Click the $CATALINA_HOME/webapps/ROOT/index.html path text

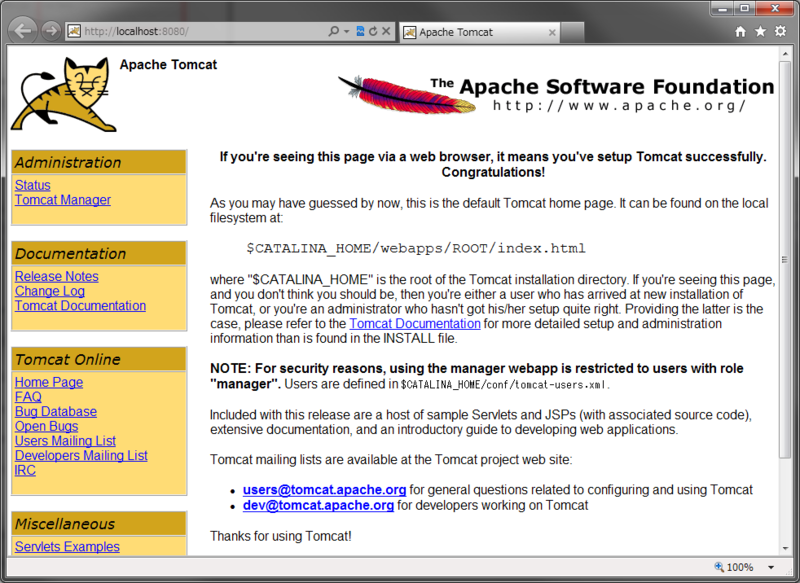pyautogui.click(x=416, y=248)
